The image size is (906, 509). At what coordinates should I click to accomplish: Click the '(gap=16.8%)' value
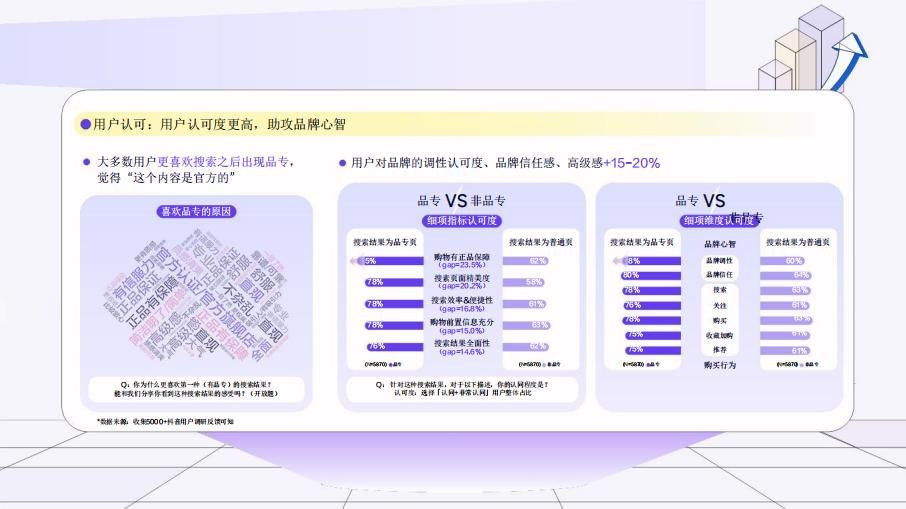462,309
